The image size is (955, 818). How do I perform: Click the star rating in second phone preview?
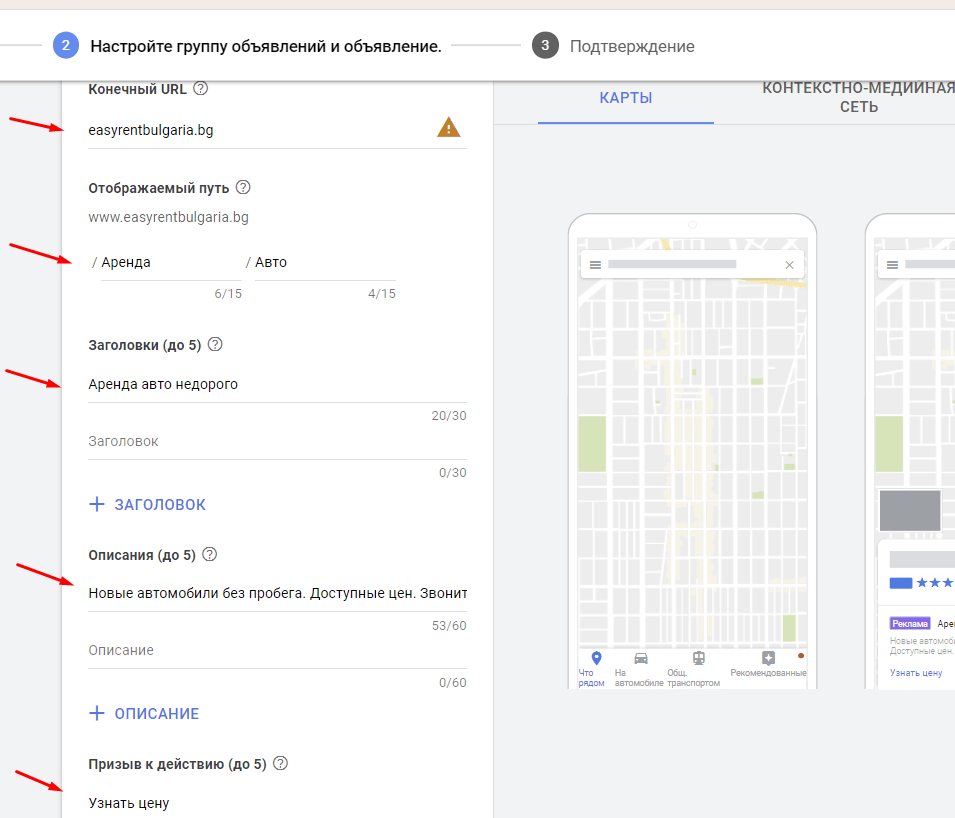(936, 583)
